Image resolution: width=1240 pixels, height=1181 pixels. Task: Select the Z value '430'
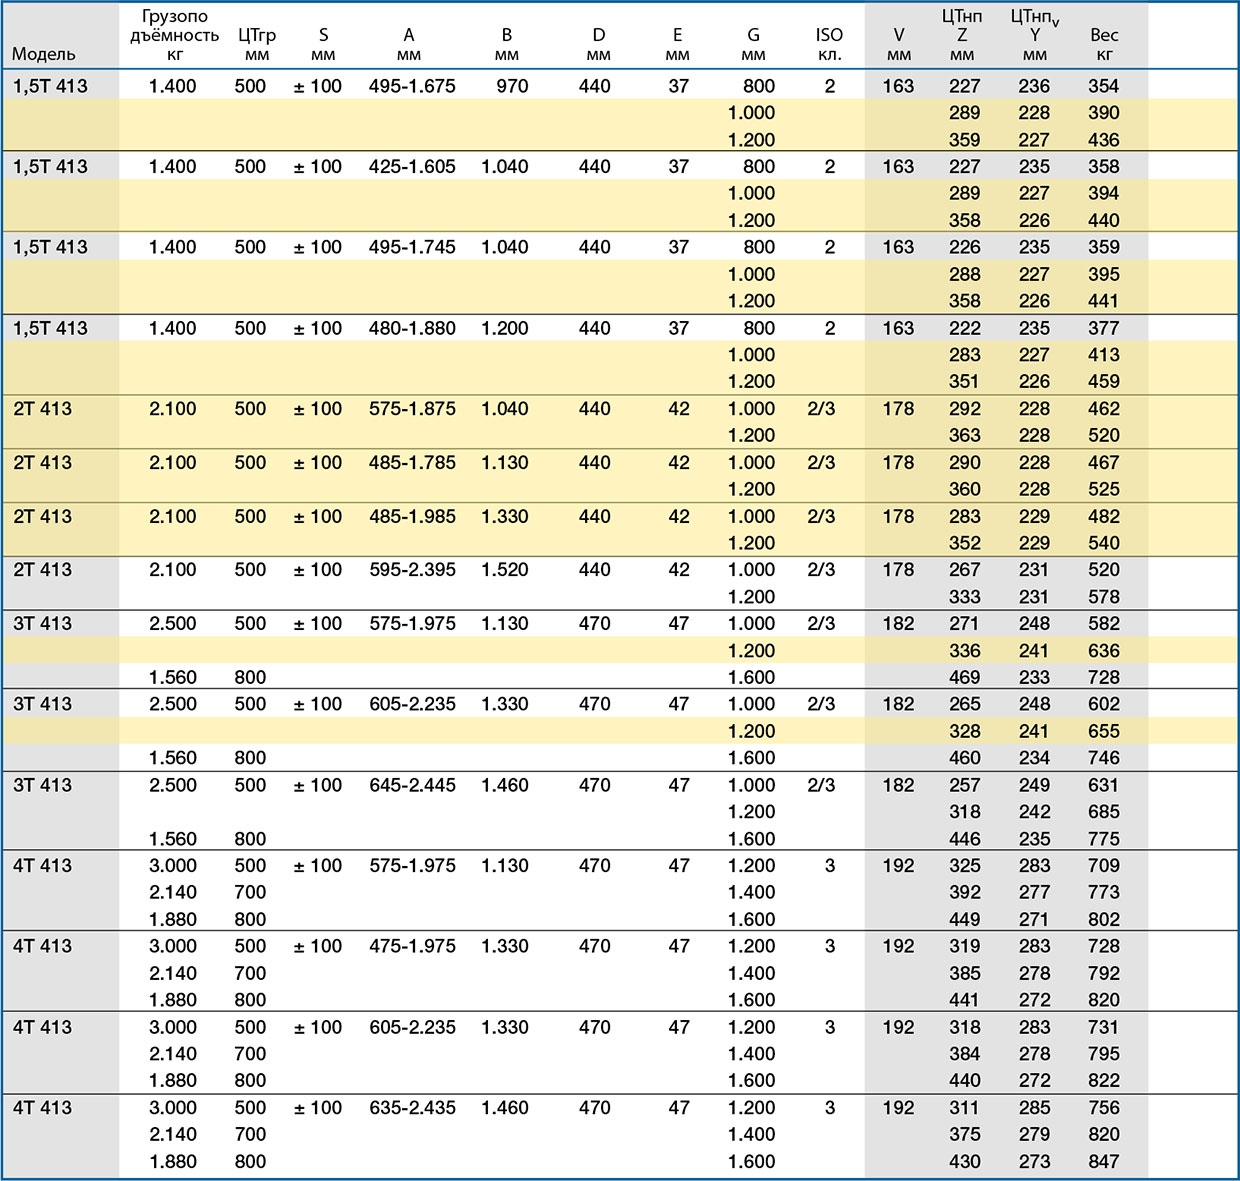965,1161
